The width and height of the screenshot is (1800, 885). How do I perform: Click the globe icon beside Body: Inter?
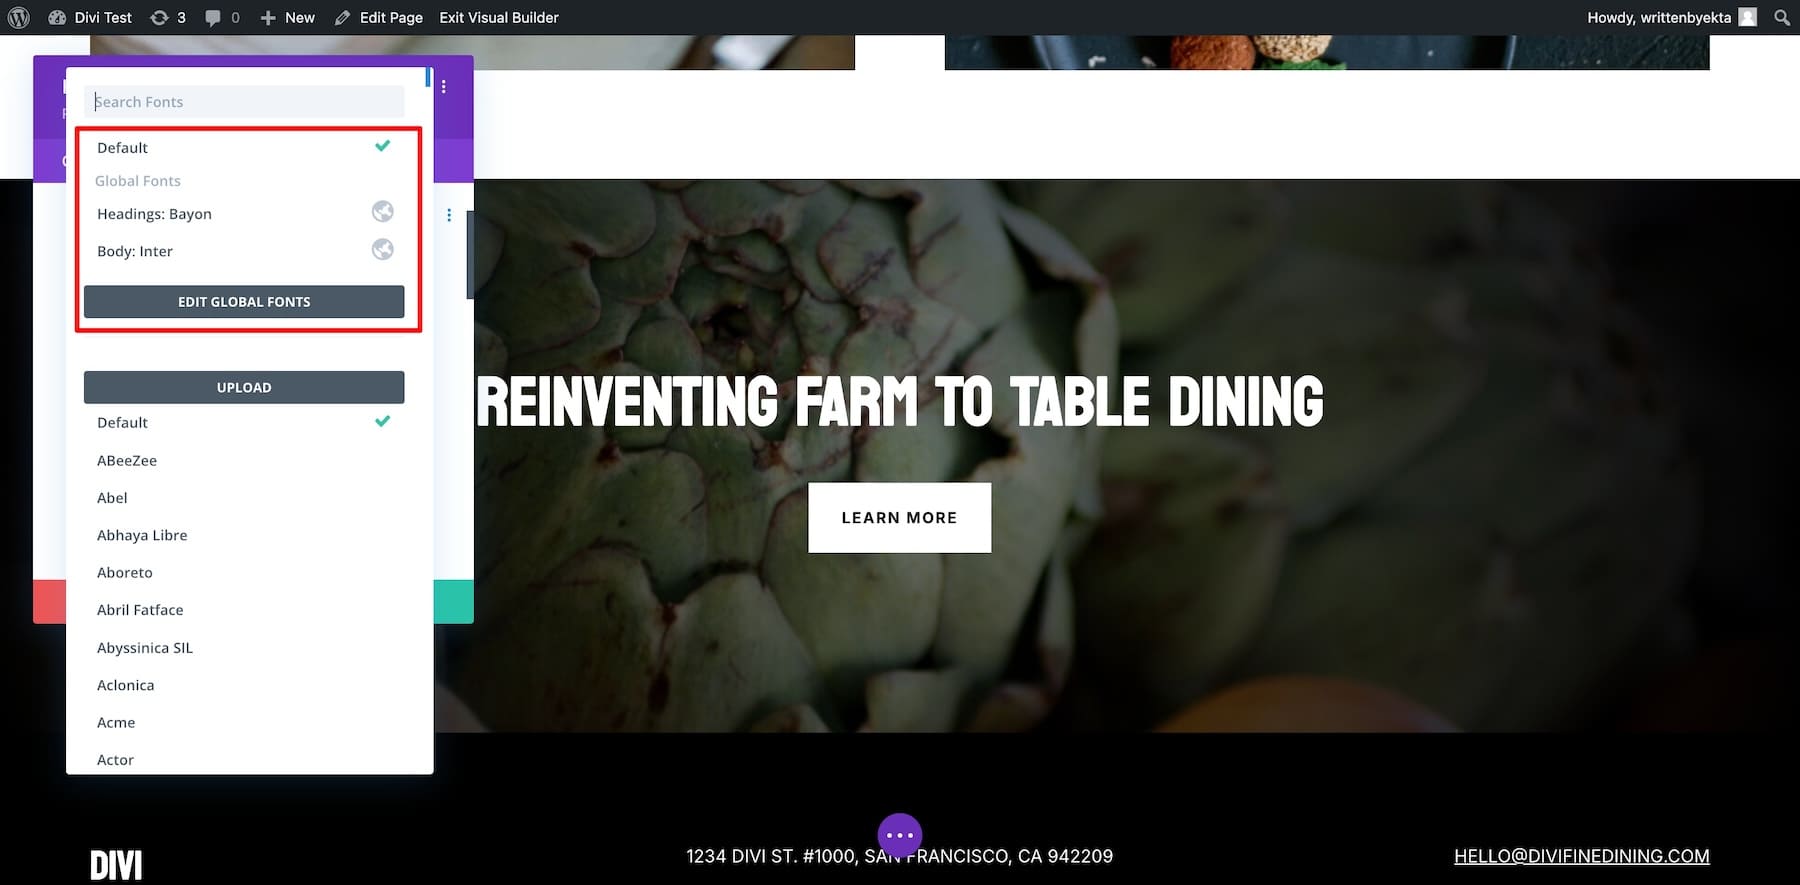pos(382,250)
